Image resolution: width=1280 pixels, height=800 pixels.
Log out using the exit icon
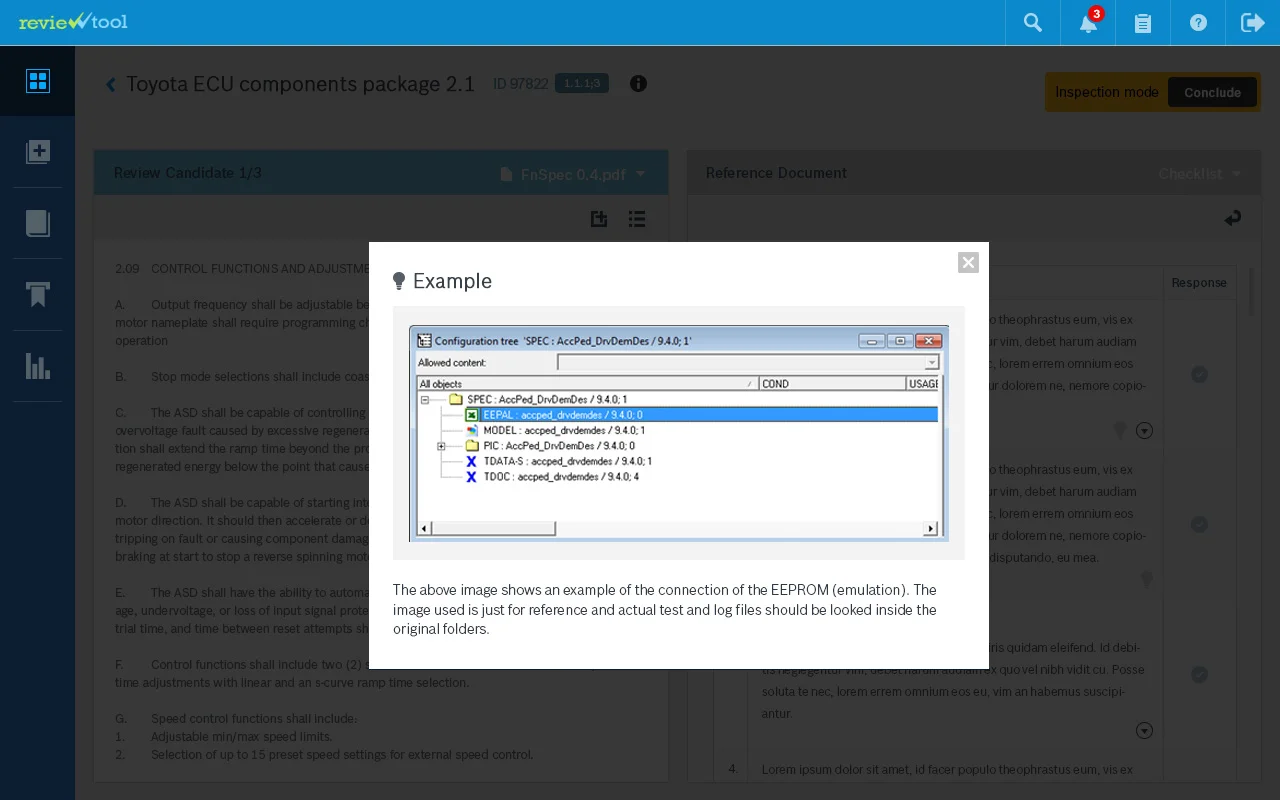click(x=1252, y=22)
